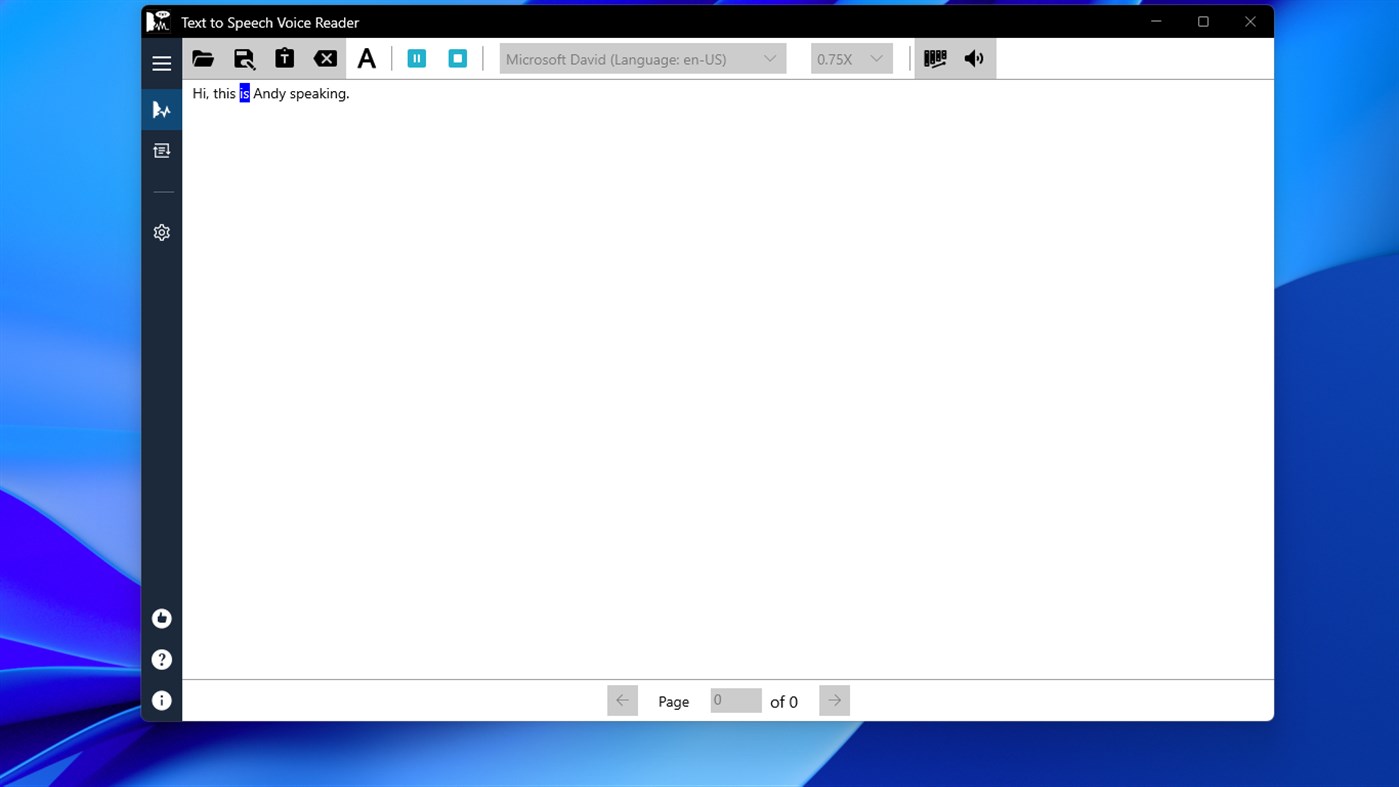Image resolution: width=1399 pixels, height=787 pixels.
Task: Open a file with the folder icon
Action: coord(203,59)
